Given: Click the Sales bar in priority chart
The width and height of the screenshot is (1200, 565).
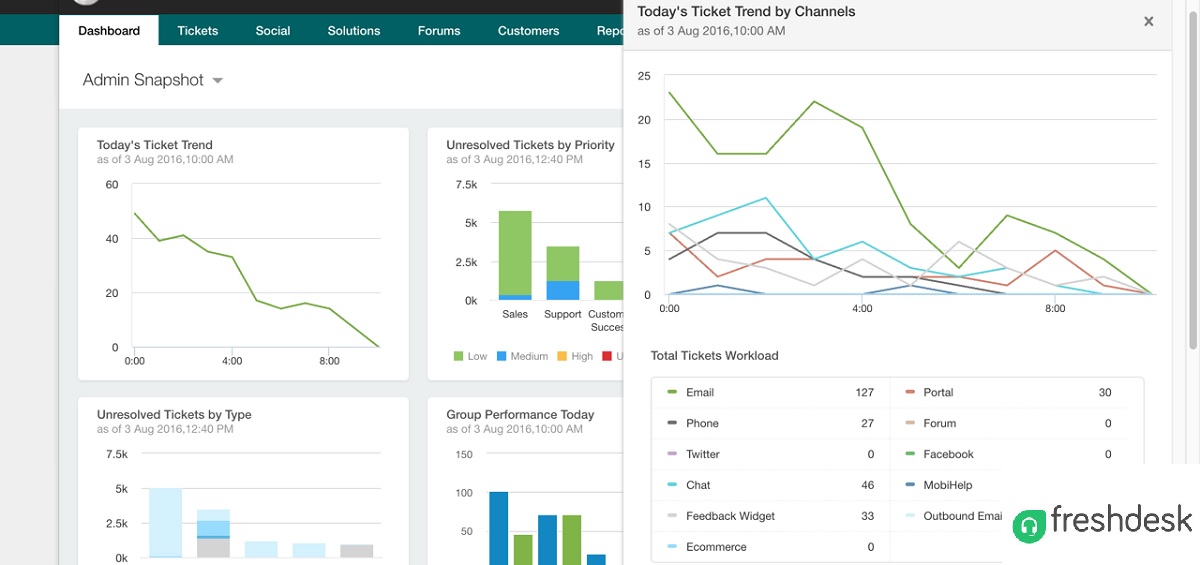Looking at the screenshot, I should tap(515, 255).
